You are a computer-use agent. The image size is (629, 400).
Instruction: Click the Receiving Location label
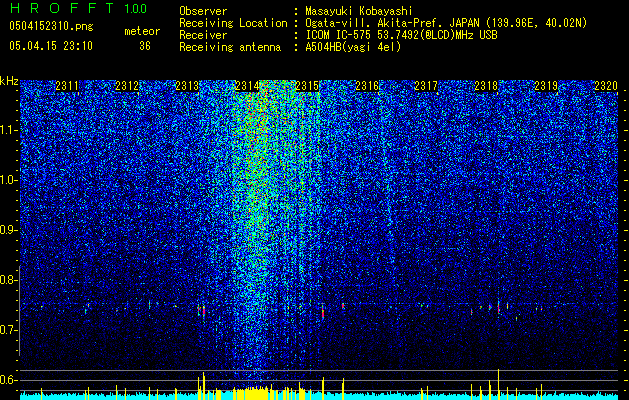pos(233,23)
